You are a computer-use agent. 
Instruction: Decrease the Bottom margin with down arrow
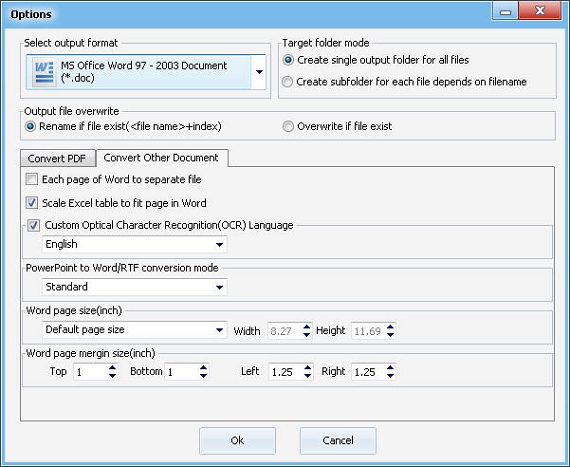click(203, 375)
